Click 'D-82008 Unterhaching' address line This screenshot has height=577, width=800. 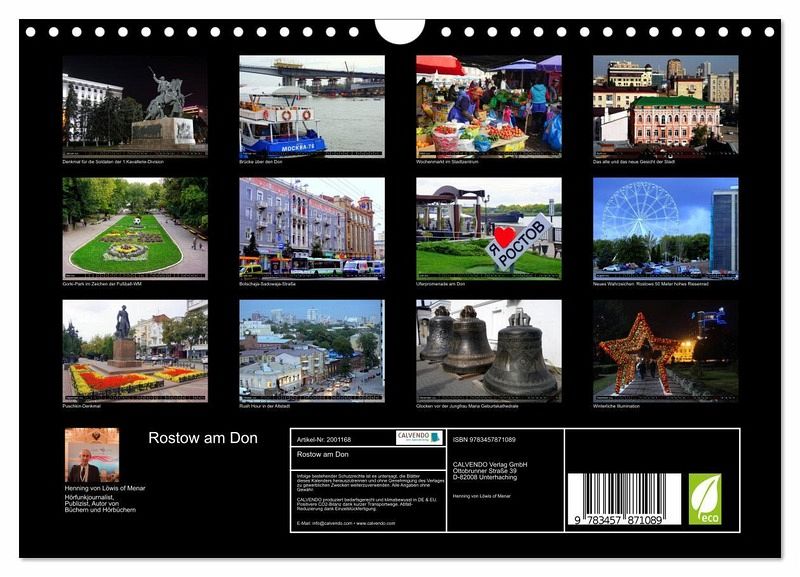[485, 478]
